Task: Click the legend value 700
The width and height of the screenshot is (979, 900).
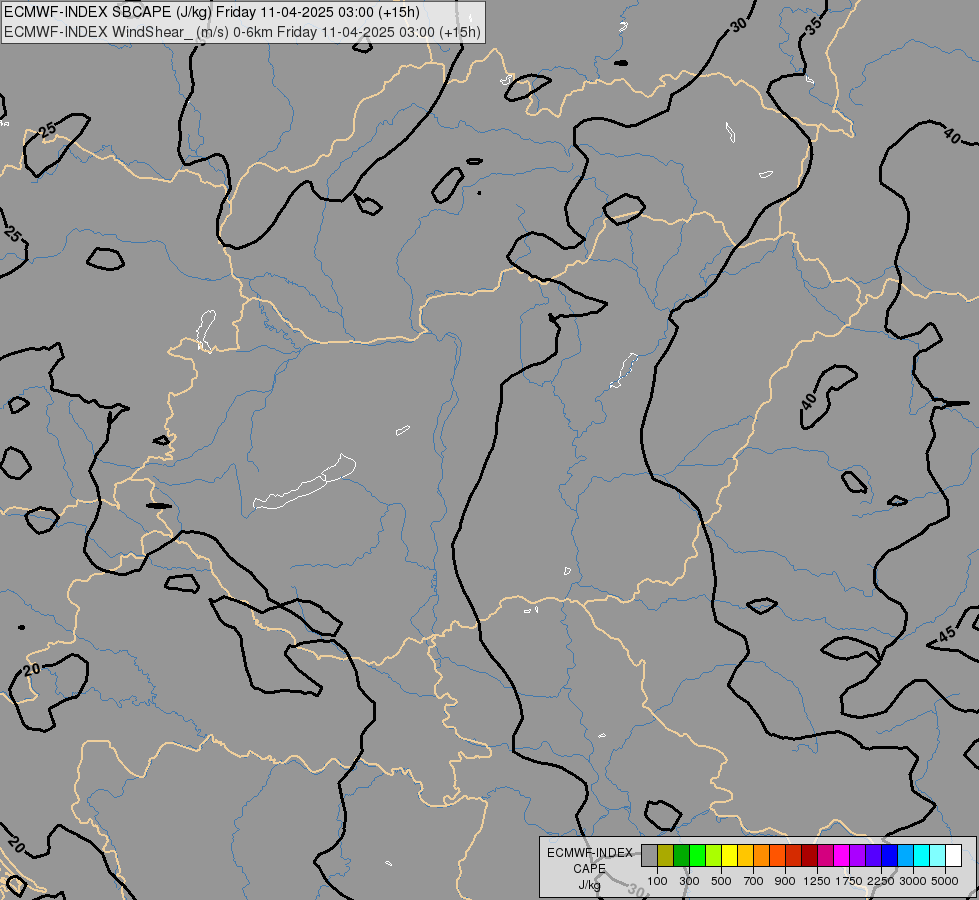Action: tap(753, 881)
